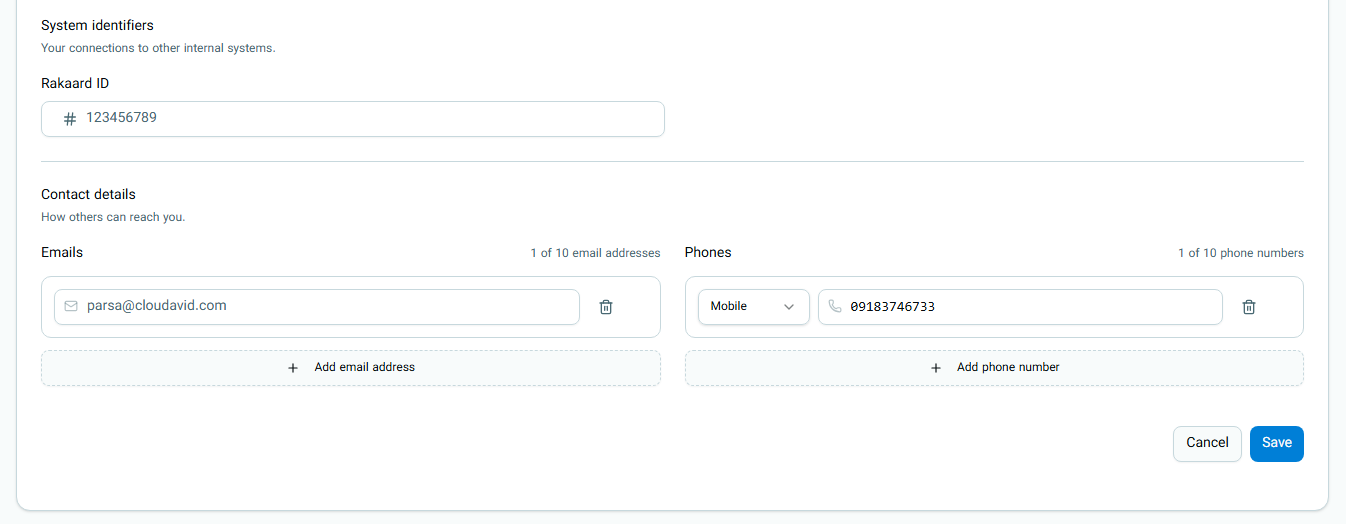This screenshot has height=524, width=1346.
Task: Click the Rakaard ID field label
Action: [x=75, y=84]
